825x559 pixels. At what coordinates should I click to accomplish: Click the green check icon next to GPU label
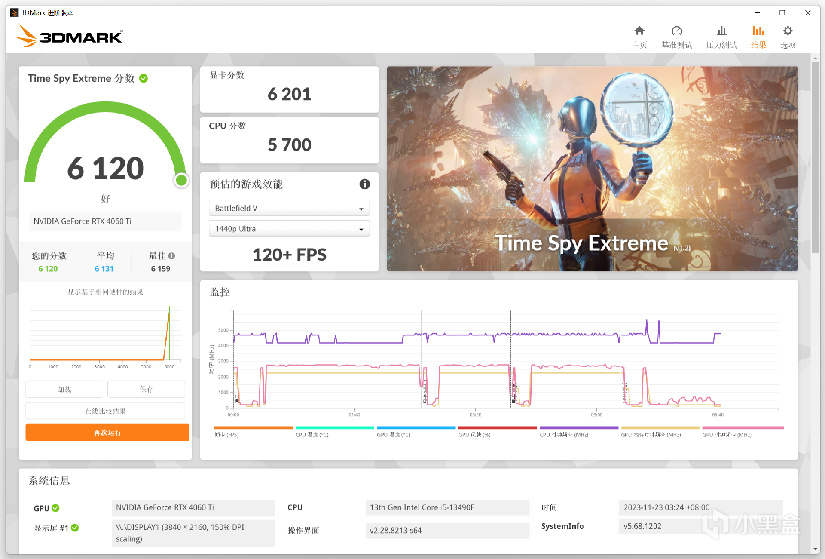coord(56,508)
